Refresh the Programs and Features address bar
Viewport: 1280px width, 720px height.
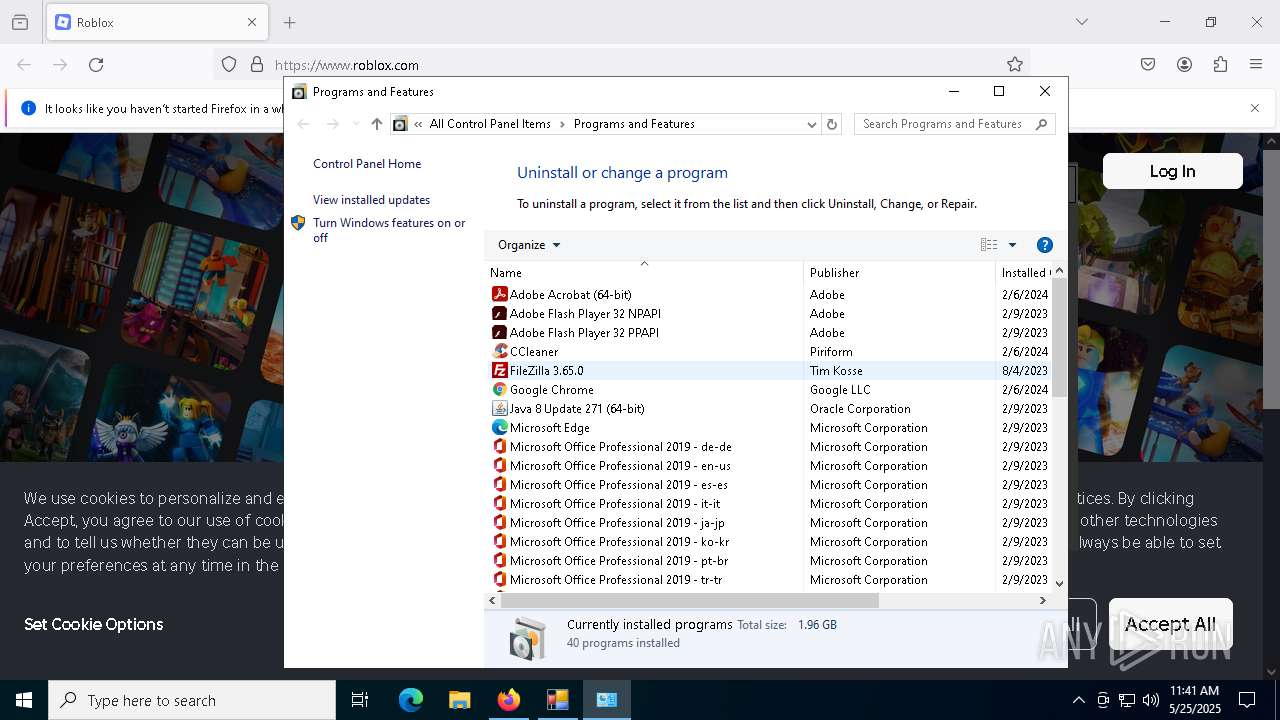832,124
